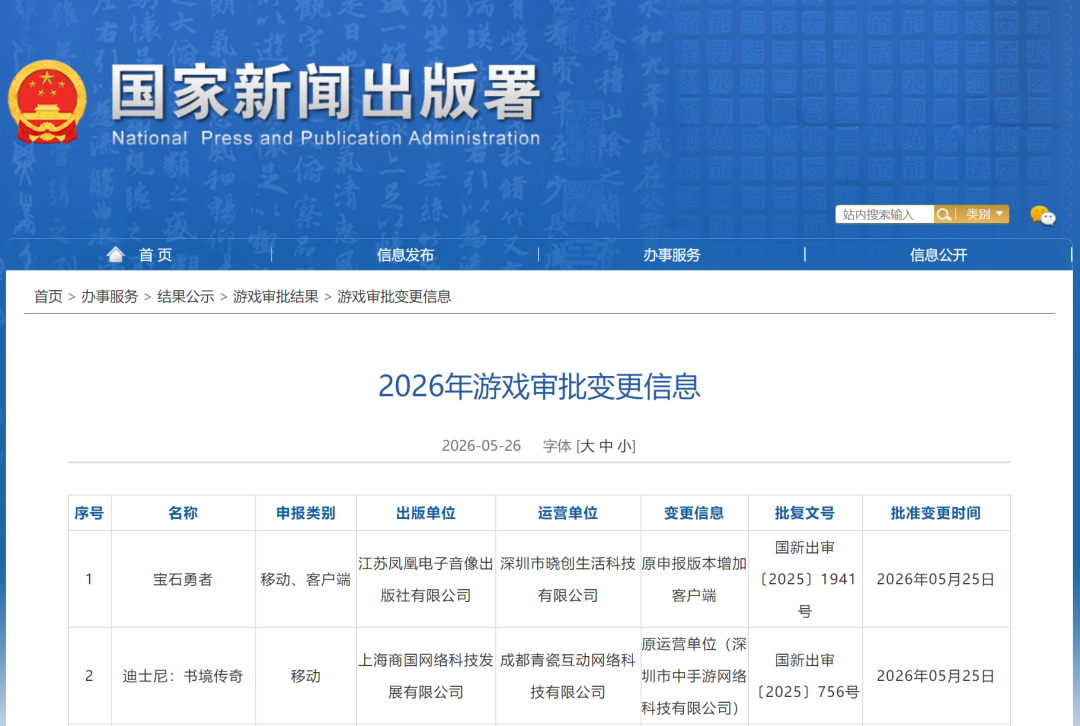This screenshot has width=1080, height=726.
Task: Click row 2 change info 原运营单位 cell
Action: coord(694,676)
